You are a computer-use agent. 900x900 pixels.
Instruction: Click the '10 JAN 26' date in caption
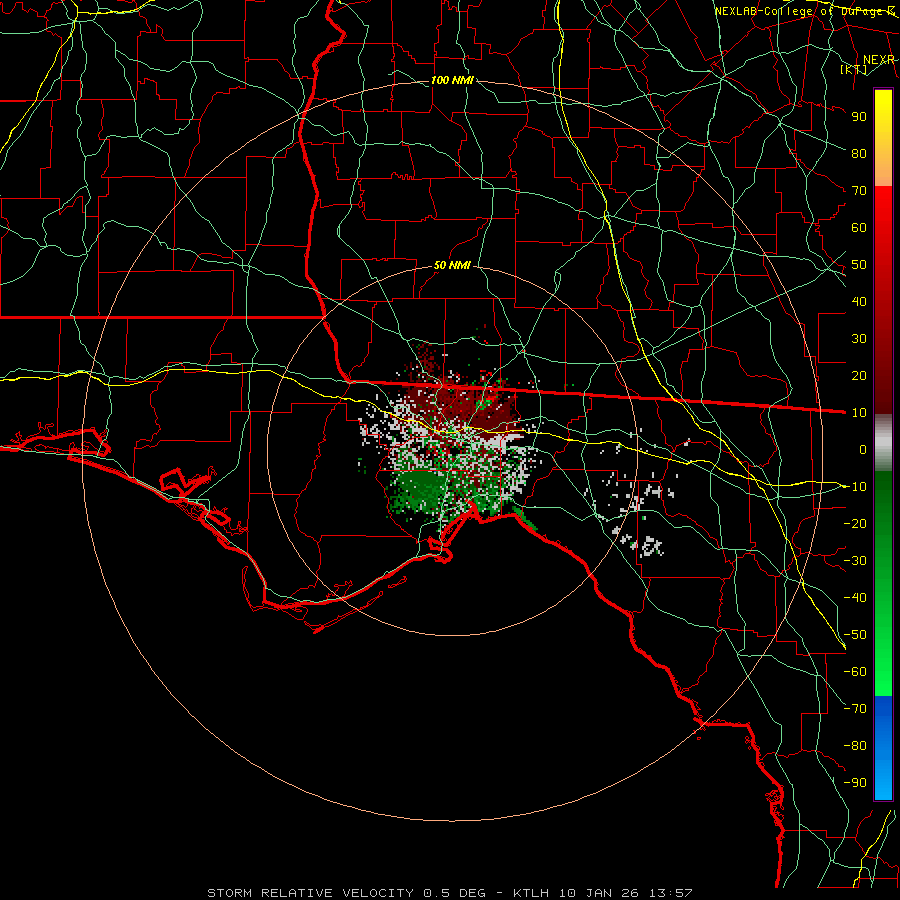pos(599,893)
